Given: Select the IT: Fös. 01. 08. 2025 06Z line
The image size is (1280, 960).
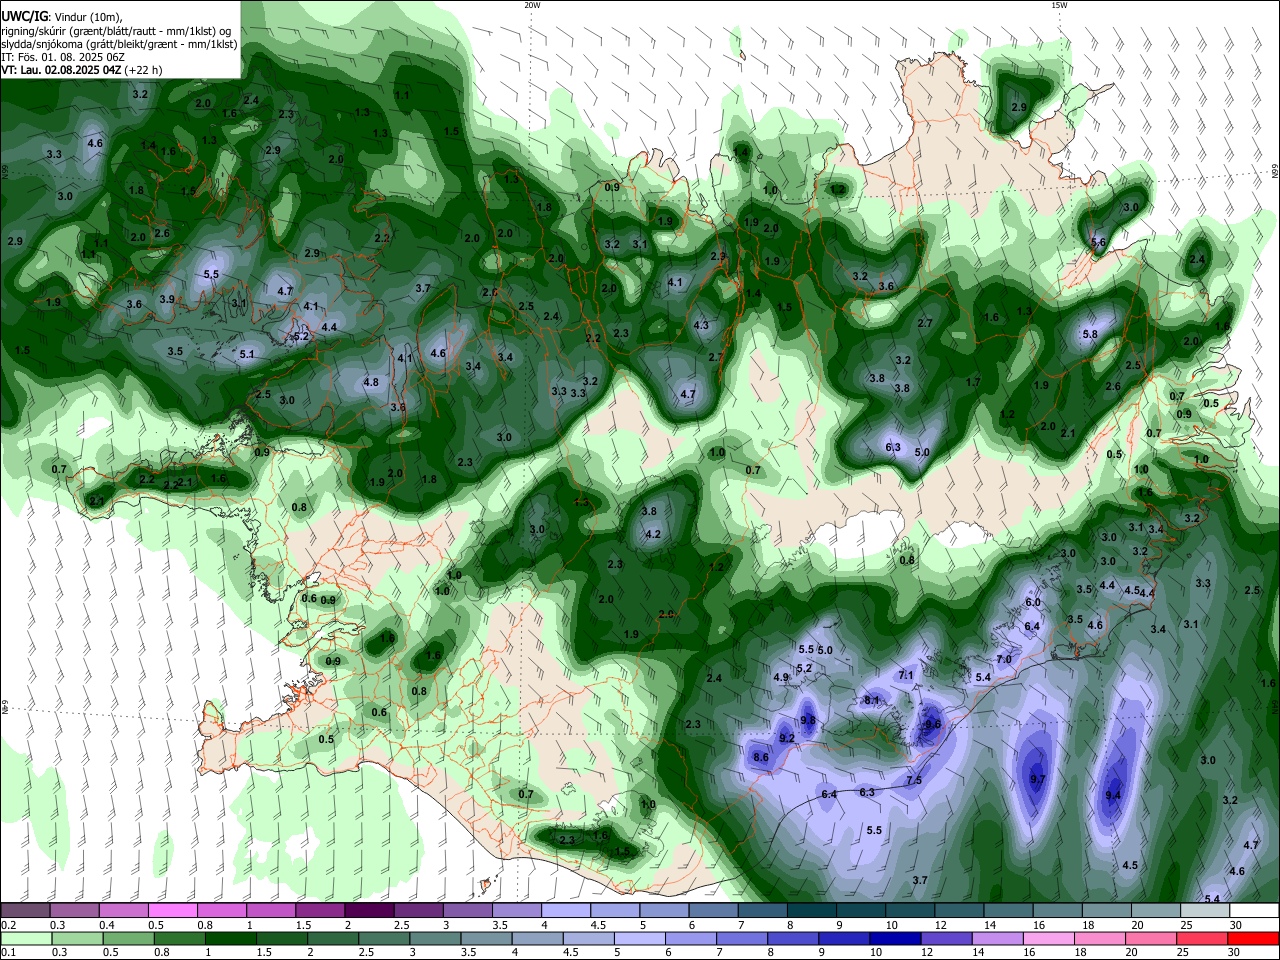Looking at the screenshot, I should (x=62, y=57).
